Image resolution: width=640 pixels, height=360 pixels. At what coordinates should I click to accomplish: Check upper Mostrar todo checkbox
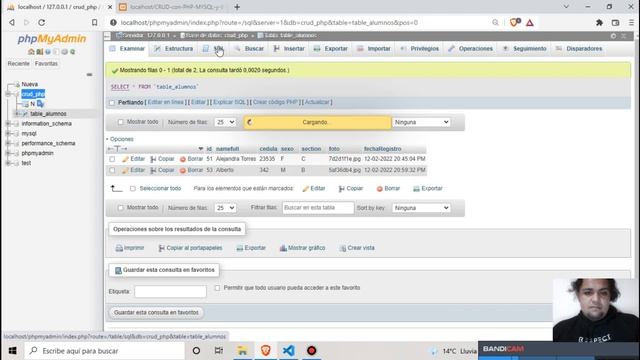120,122
